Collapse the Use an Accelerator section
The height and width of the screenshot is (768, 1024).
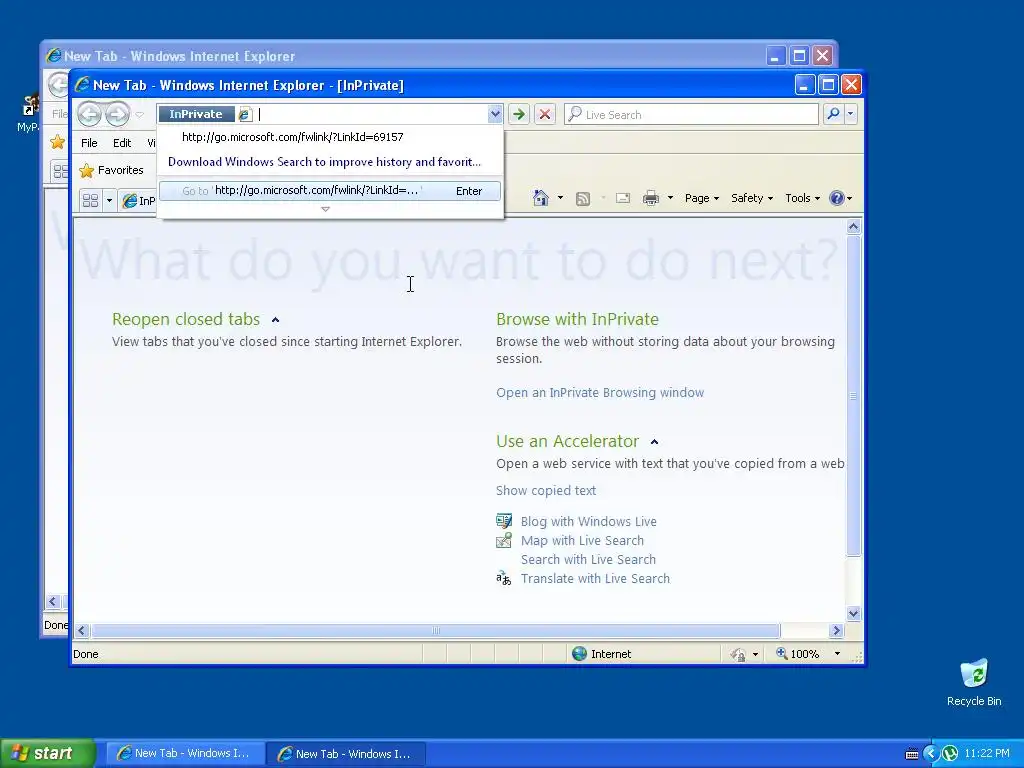(654, 442)
